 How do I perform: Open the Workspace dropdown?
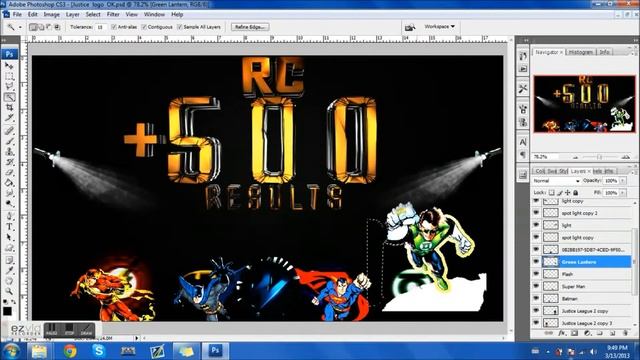pos(440,27)
